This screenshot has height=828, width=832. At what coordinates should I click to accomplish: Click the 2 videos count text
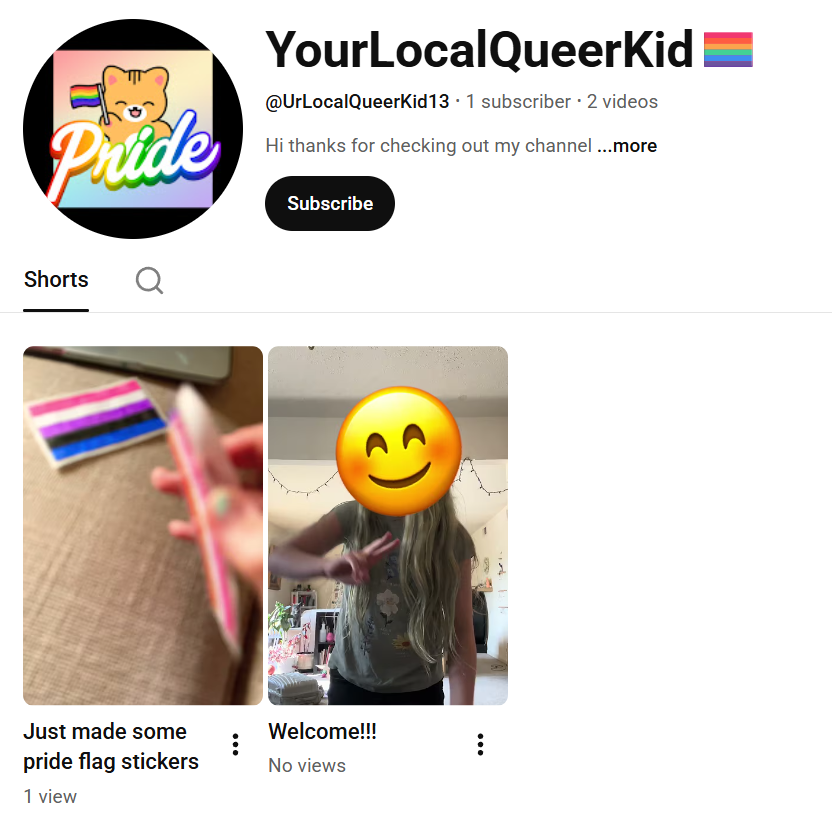pyautogui.click(x=622, y=101)
